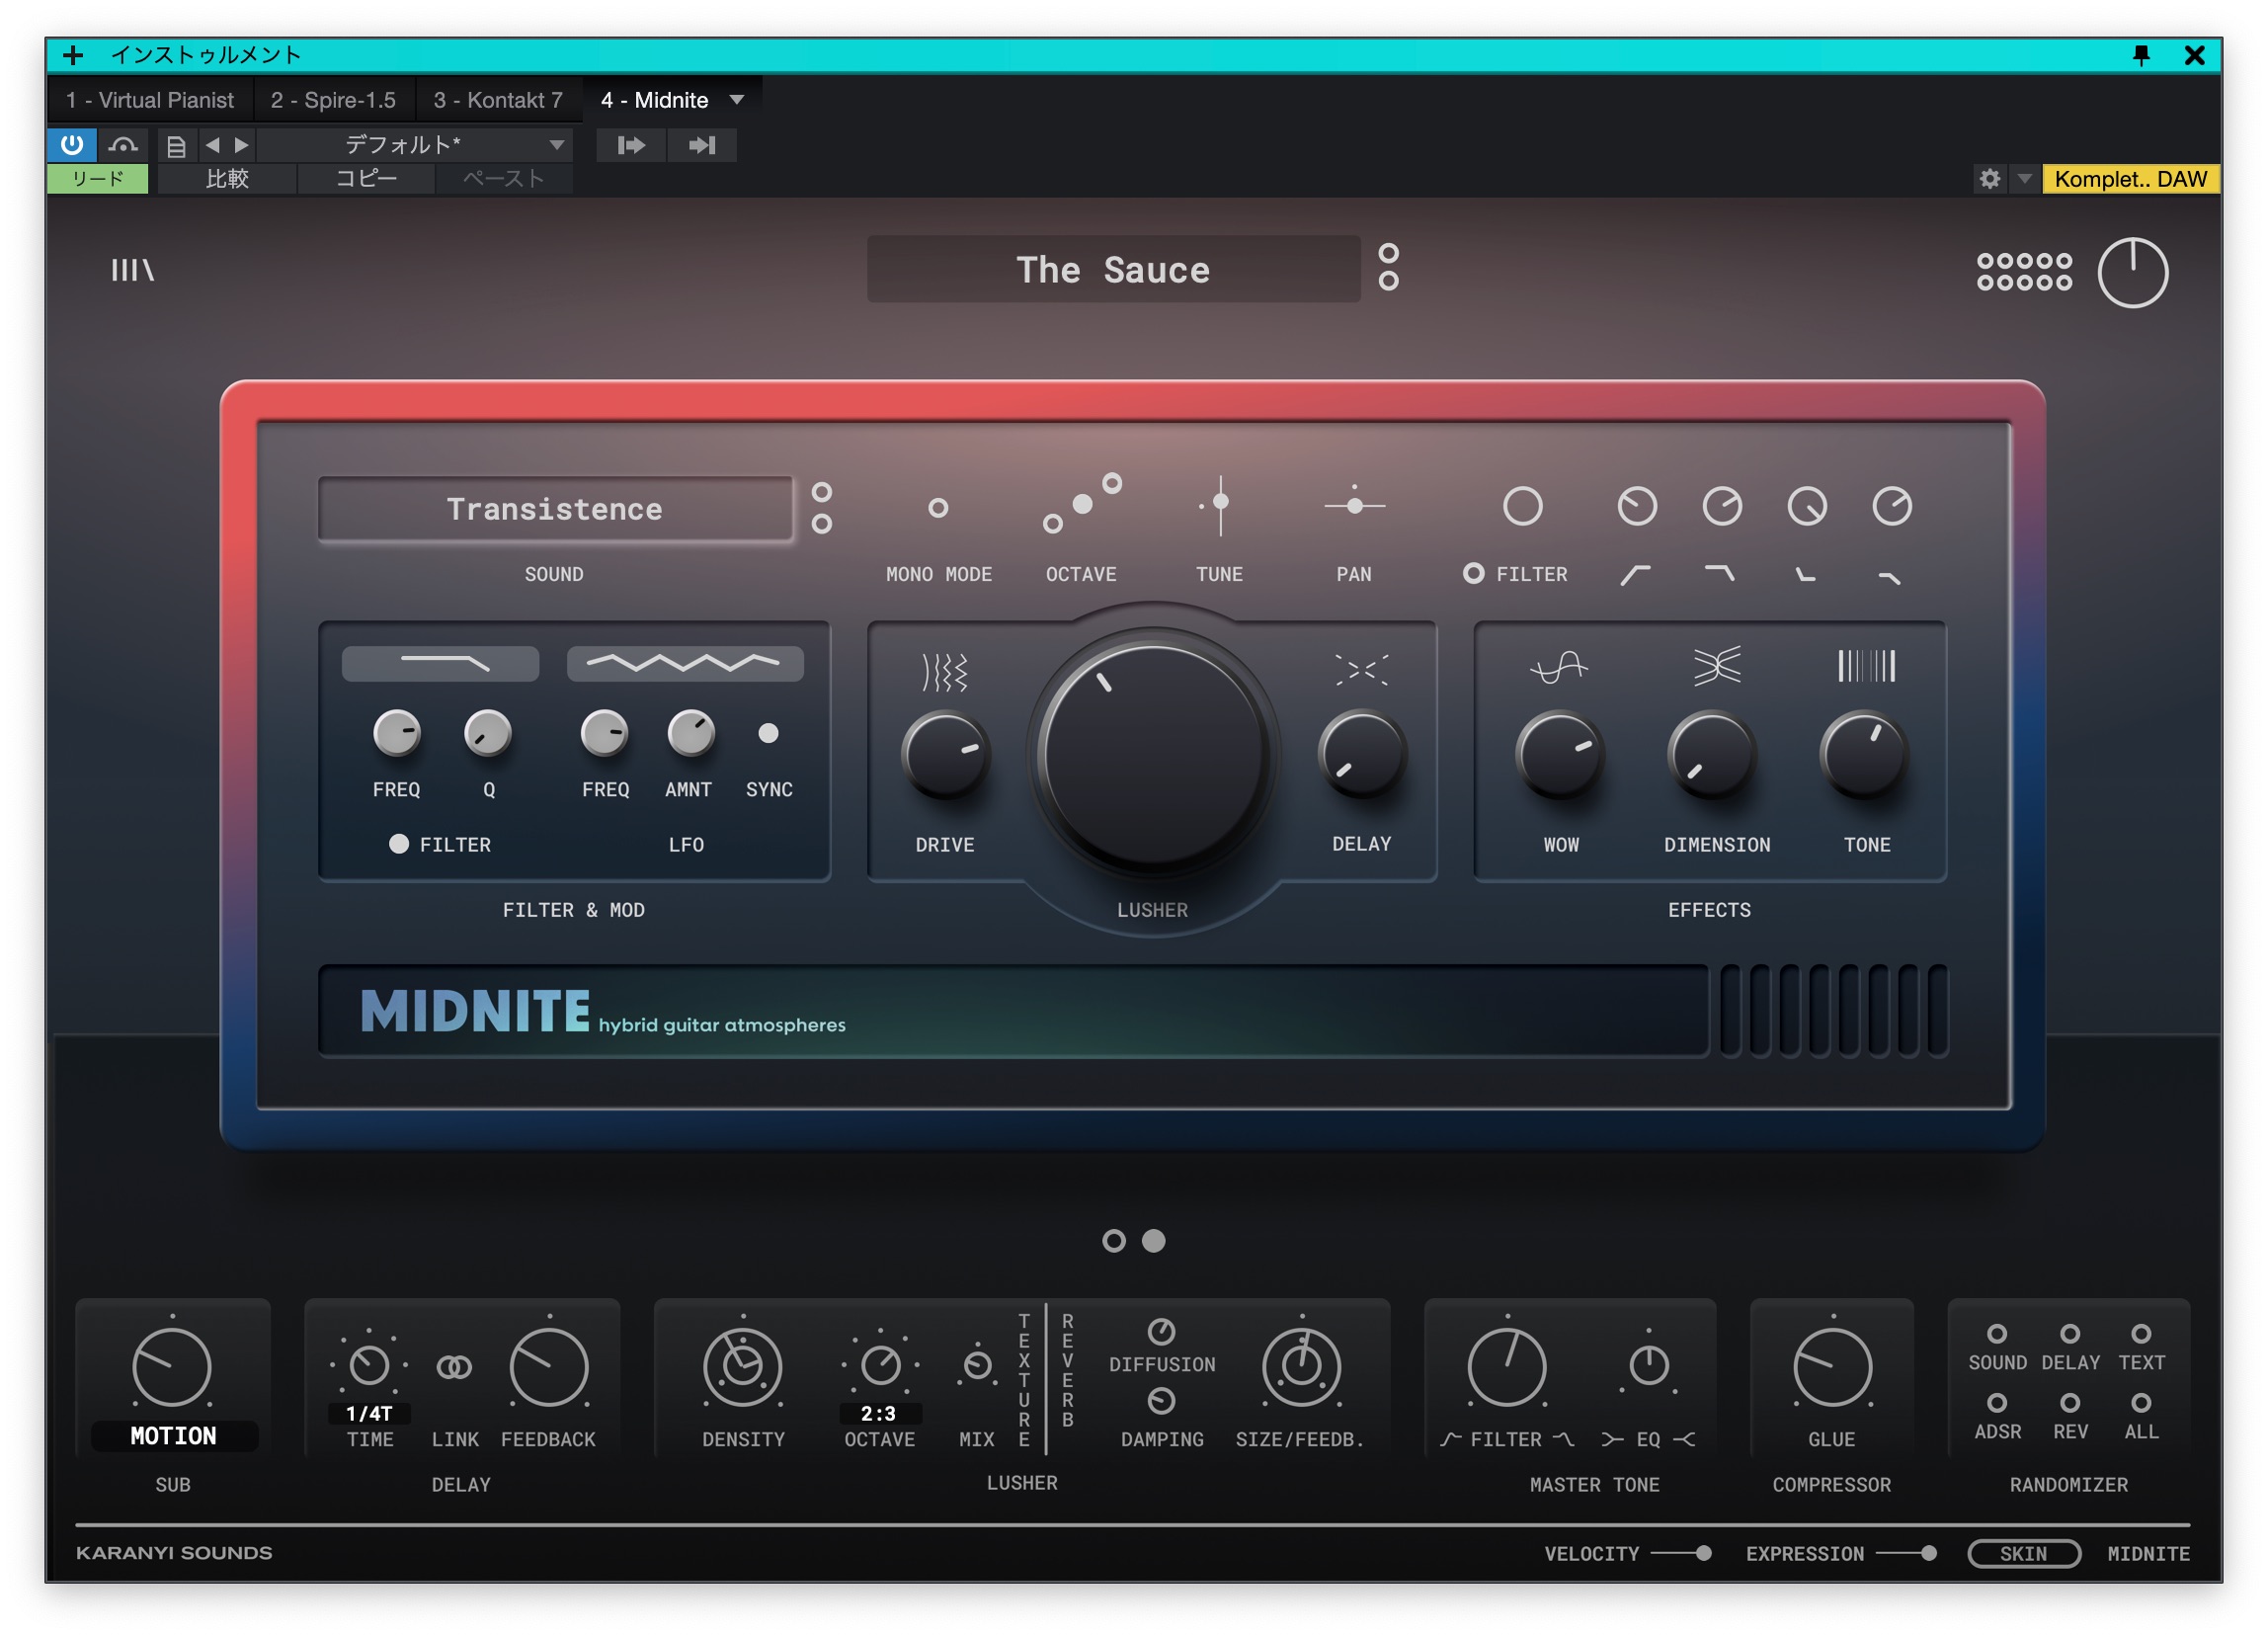This screenshot has height=1636, width=2268.
Task: Click the filter slope shape display
Action: [x=440, y=663]
